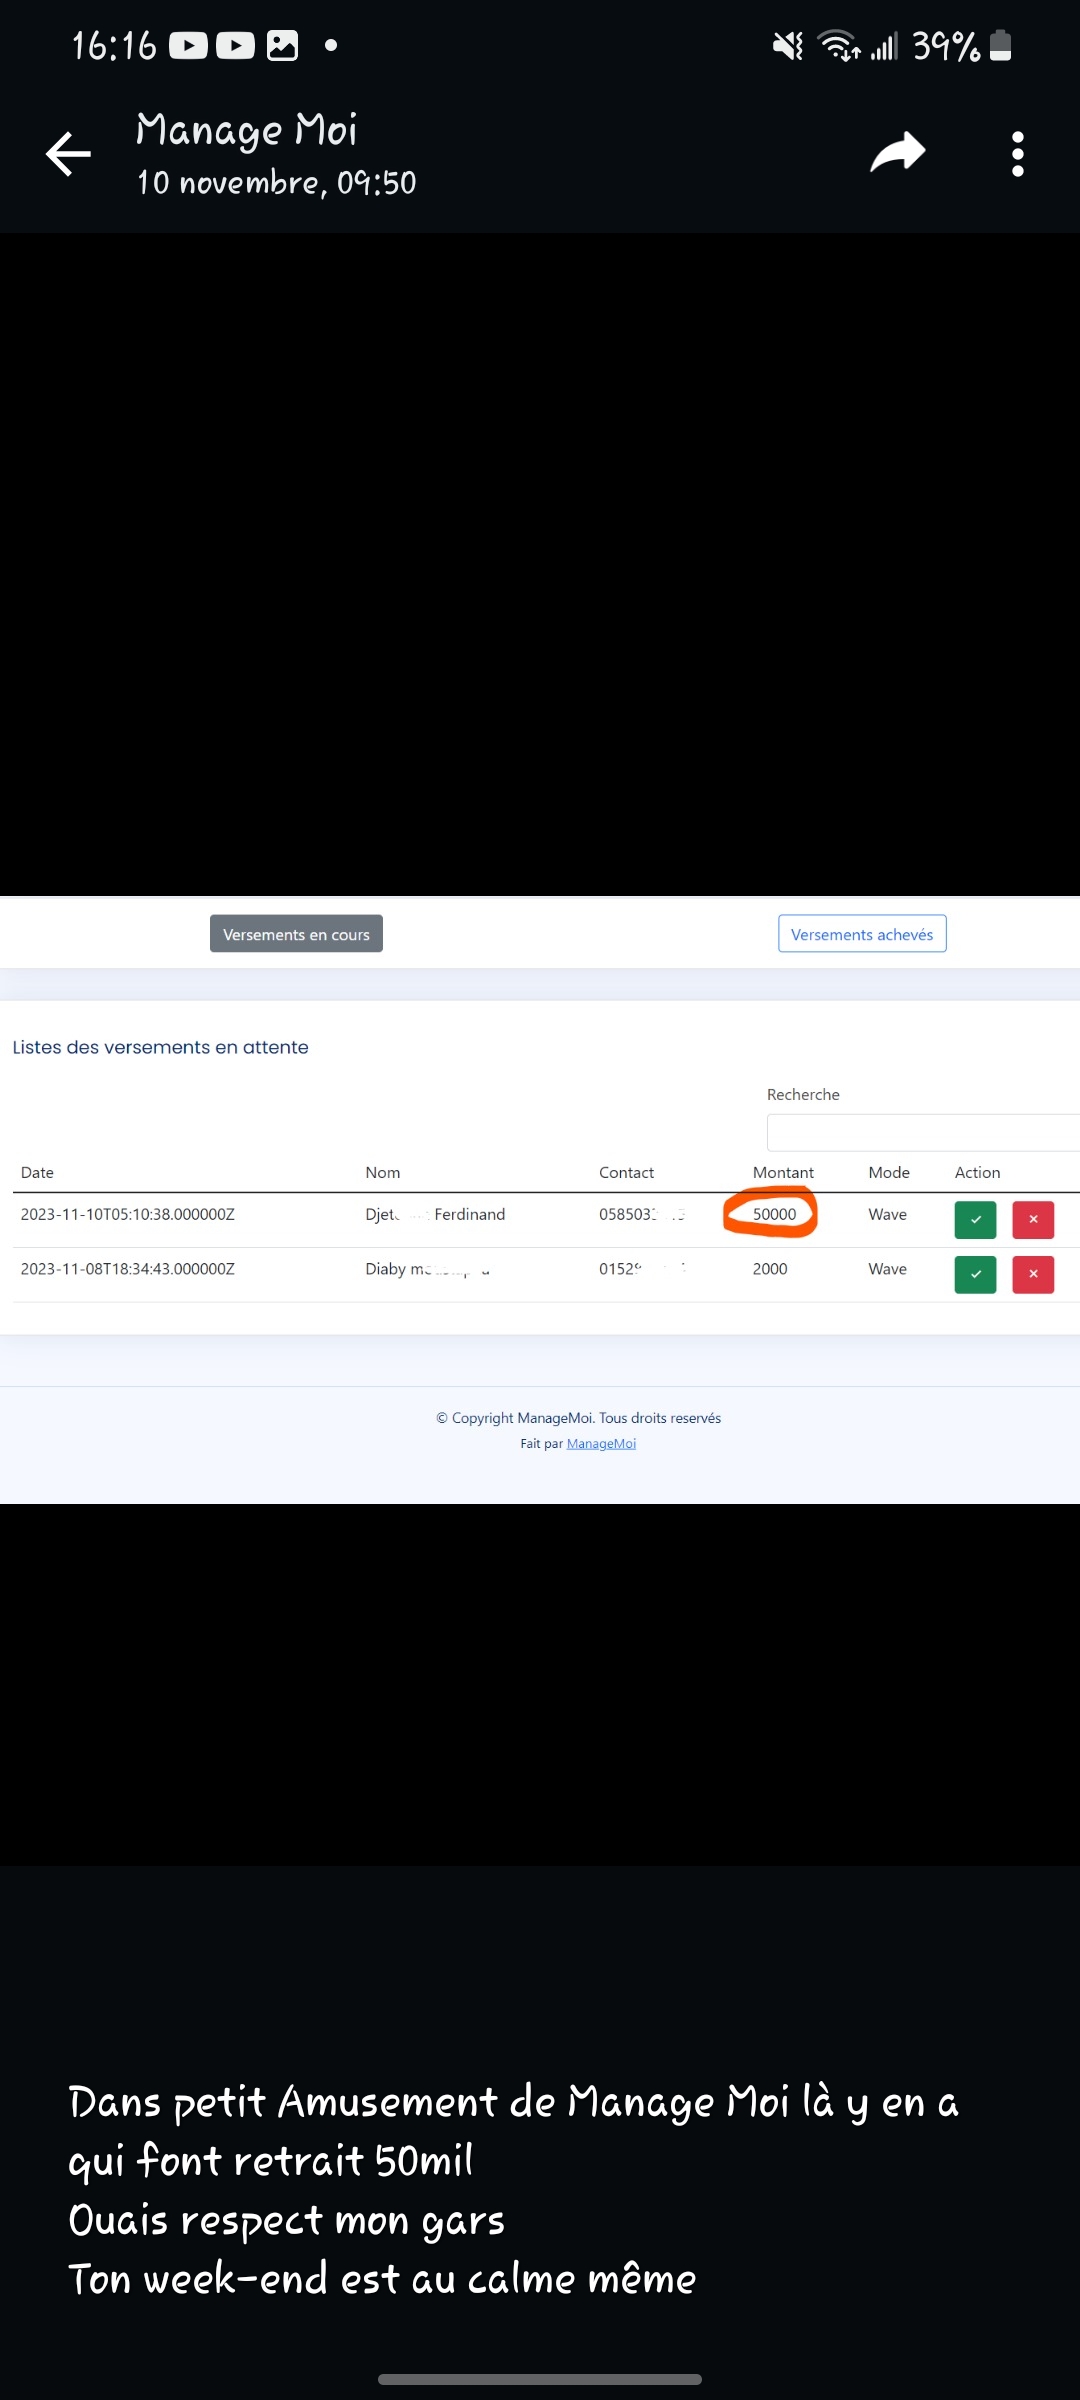The height and width of the screenshot is (2400, 1080).
Task: Open the three-dot more options menu
Action: tap(1017, 154)
